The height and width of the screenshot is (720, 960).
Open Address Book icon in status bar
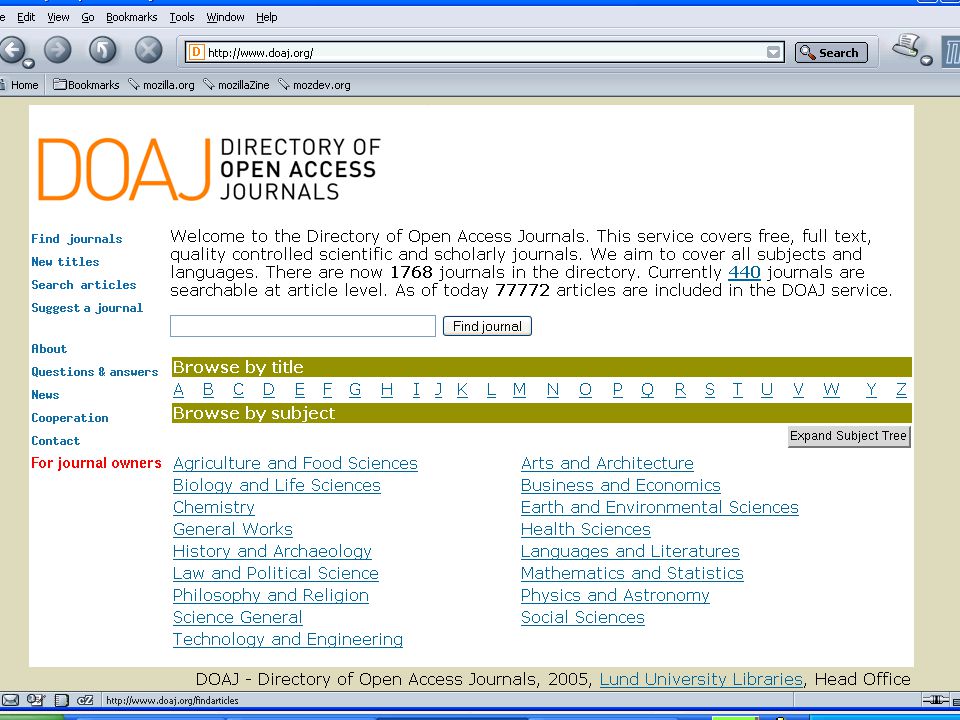[61, 700]
